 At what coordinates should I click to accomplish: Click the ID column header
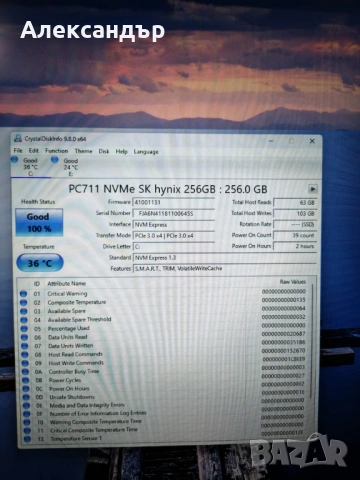tap(37, 283)
